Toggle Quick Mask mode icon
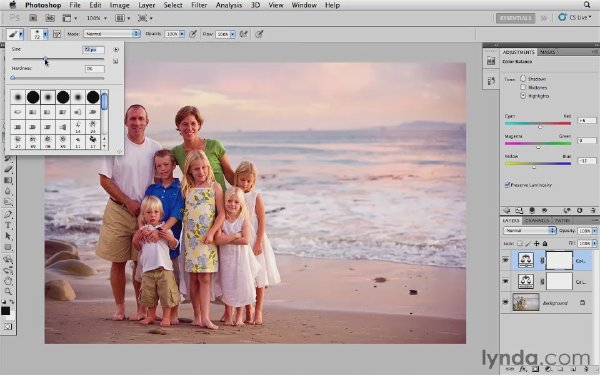Screen dimensions: 600x375 point(8,326)
